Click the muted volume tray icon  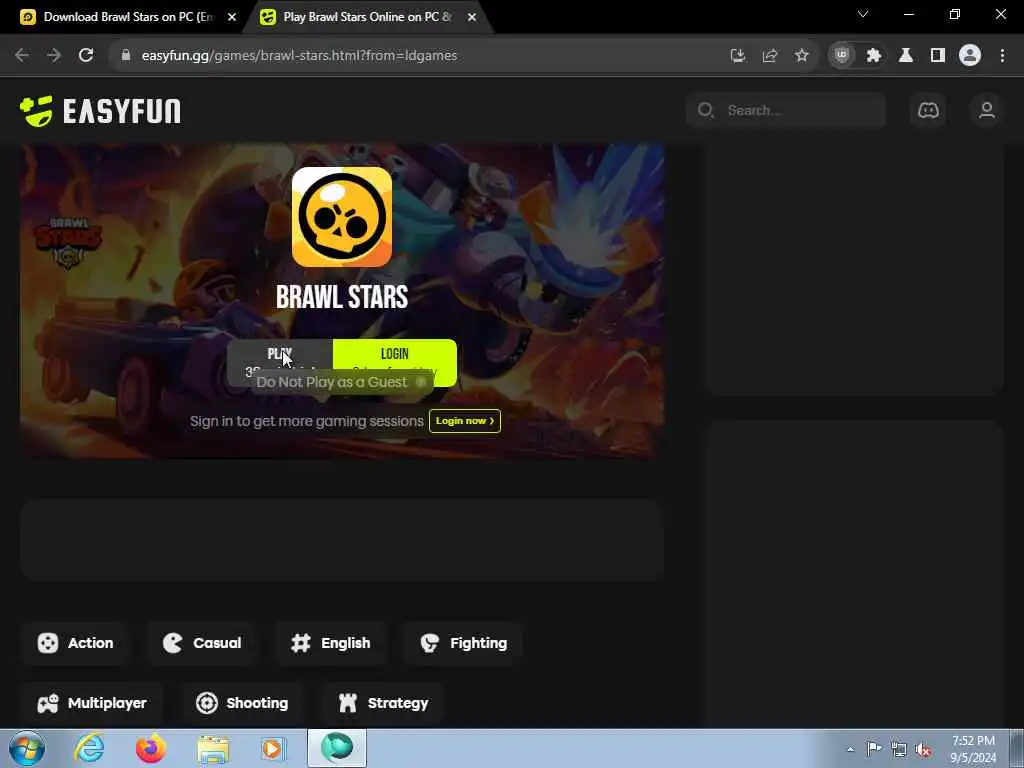pos(923,749)
